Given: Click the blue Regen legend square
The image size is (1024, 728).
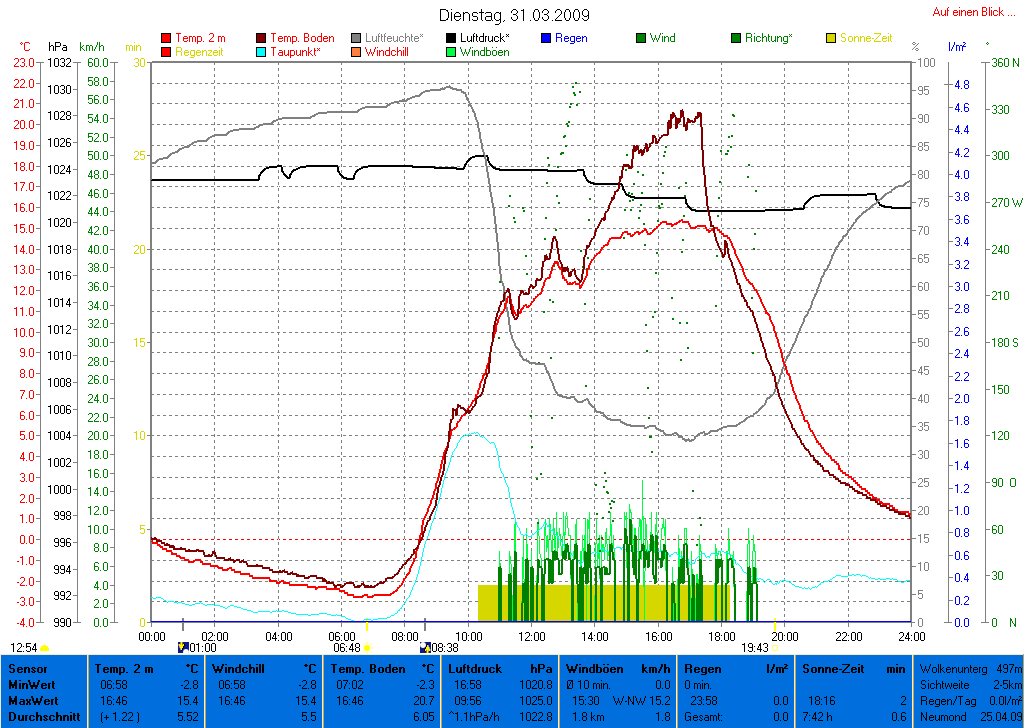Looking at the screenshot, I should tap(546, 38).
